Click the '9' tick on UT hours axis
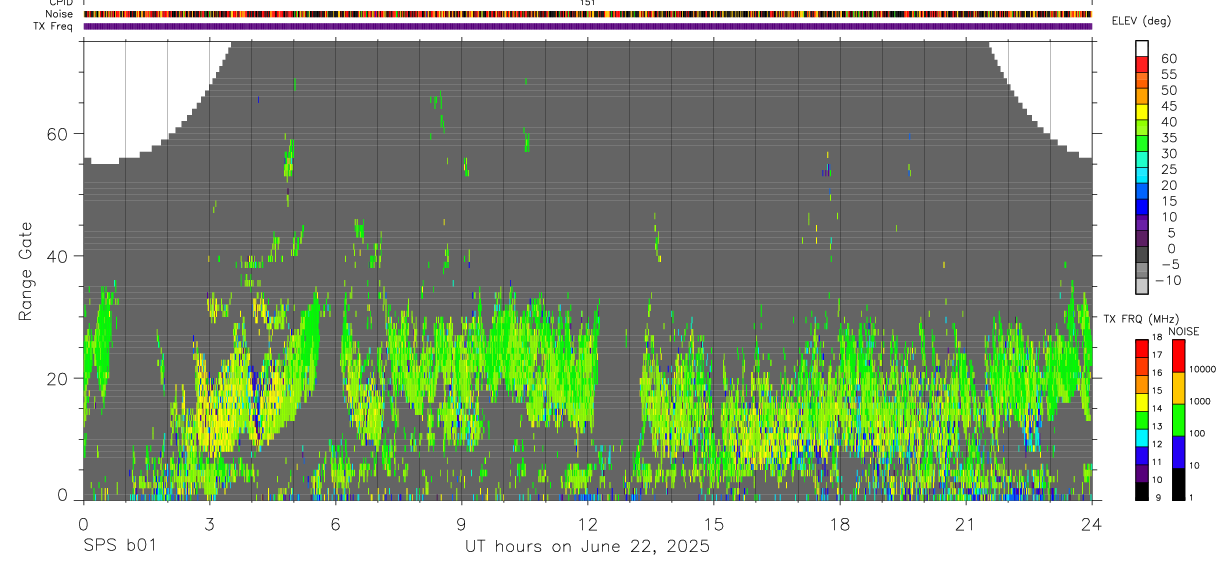 (x=461, y=523)
